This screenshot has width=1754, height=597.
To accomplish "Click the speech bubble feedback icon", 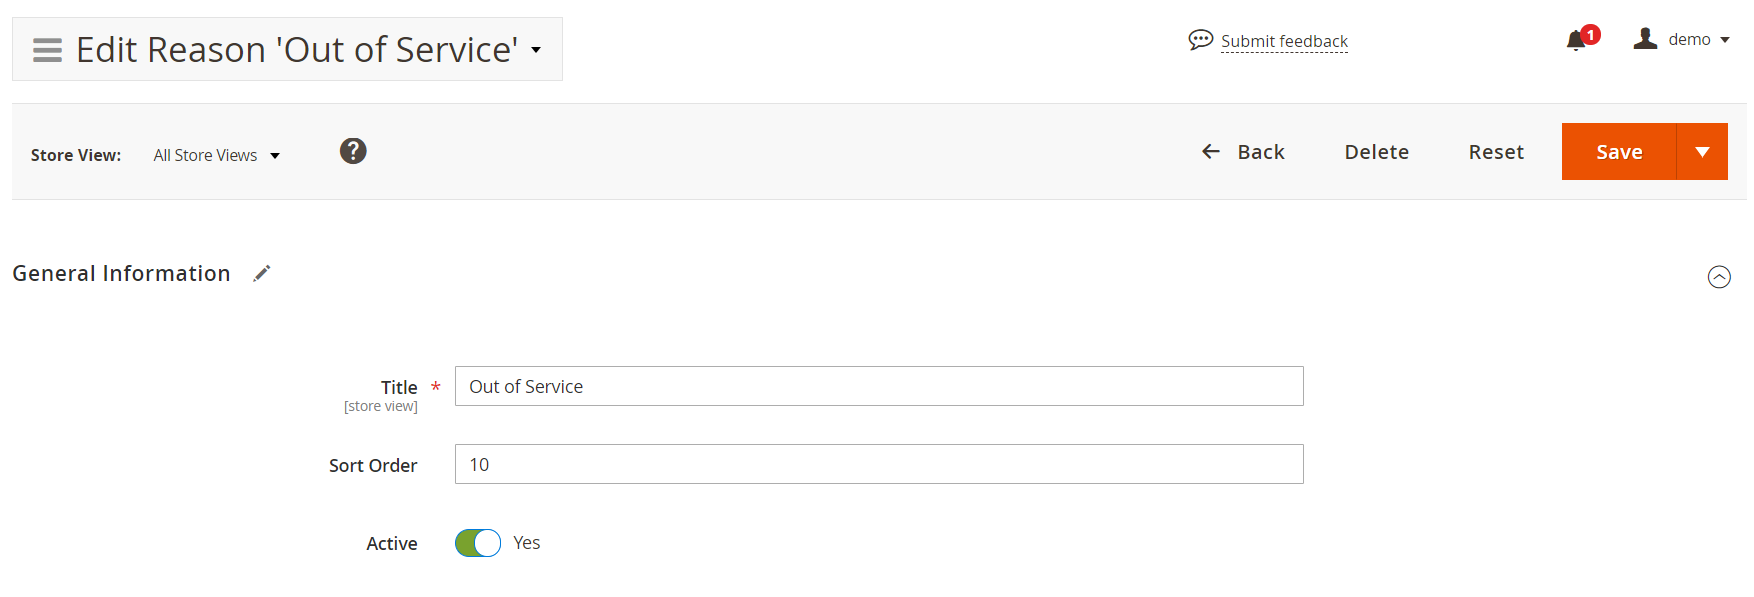I will click(x=1200, y=40).
